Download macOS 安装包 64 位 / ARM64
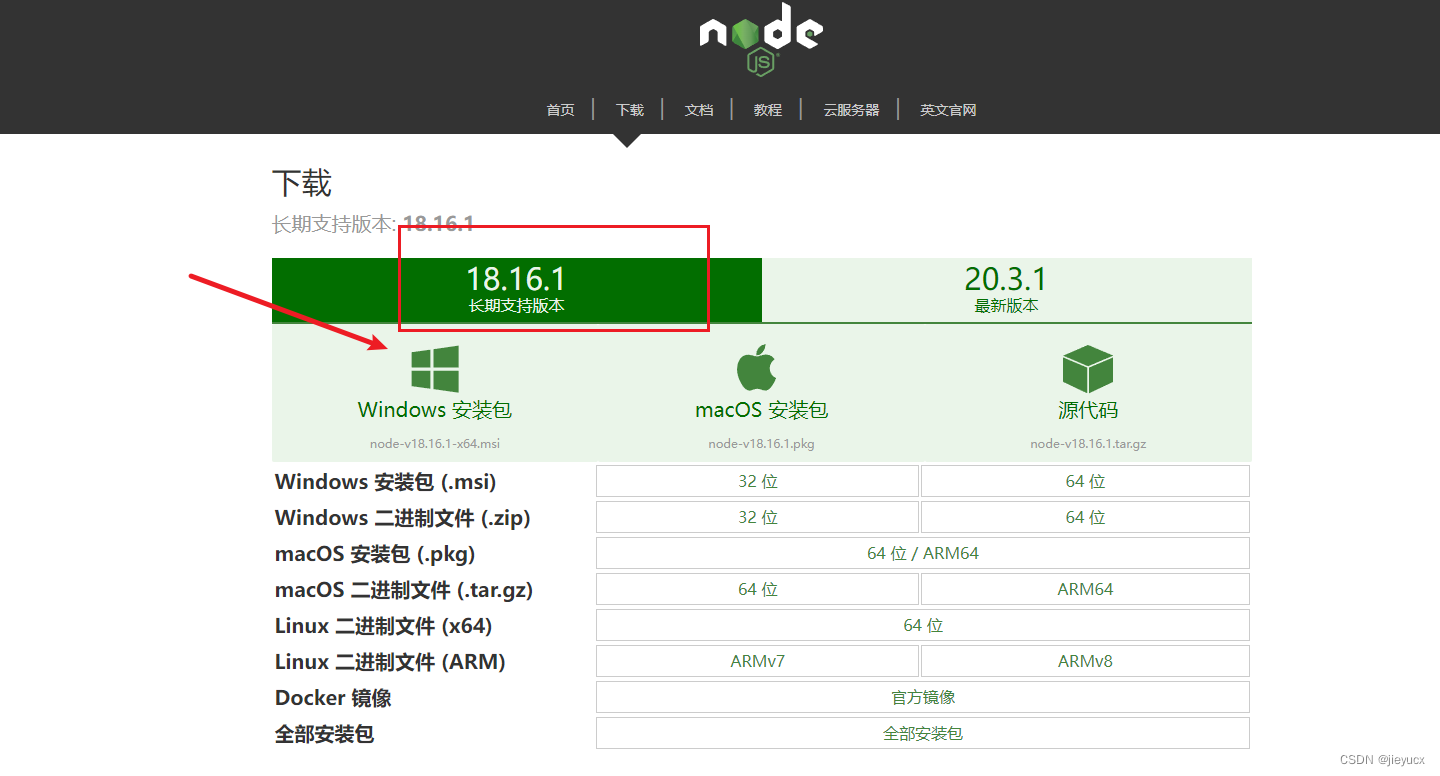 (923, 553)
